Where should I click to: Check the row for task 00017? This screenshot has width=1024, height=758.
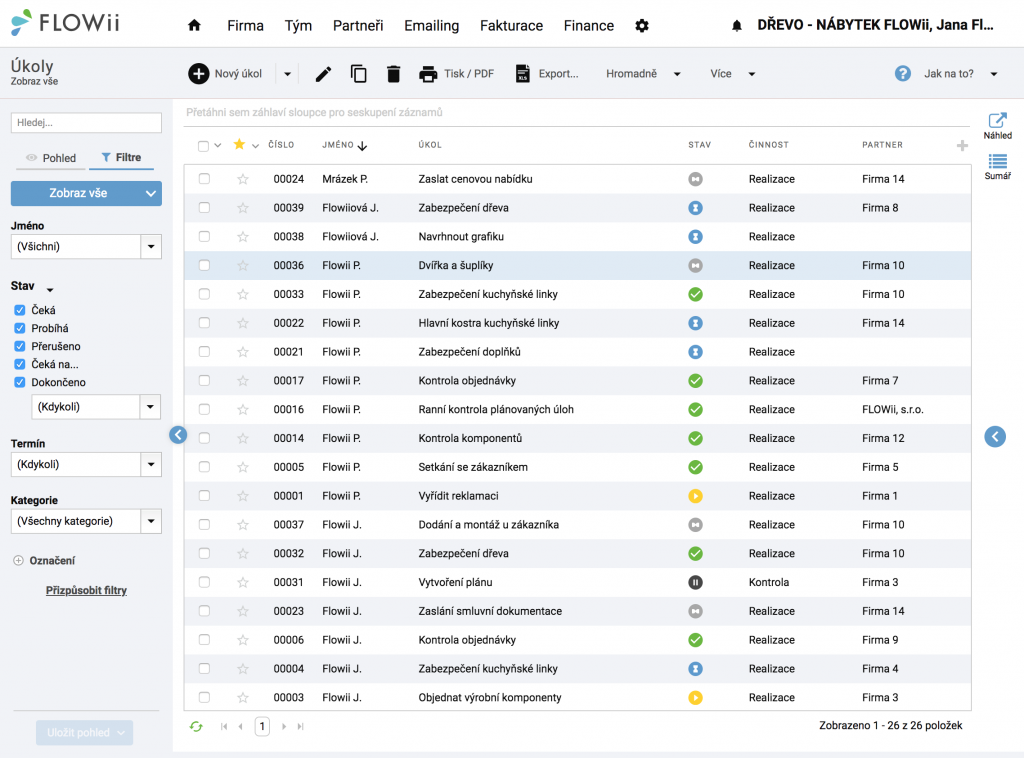pos(204,381)
